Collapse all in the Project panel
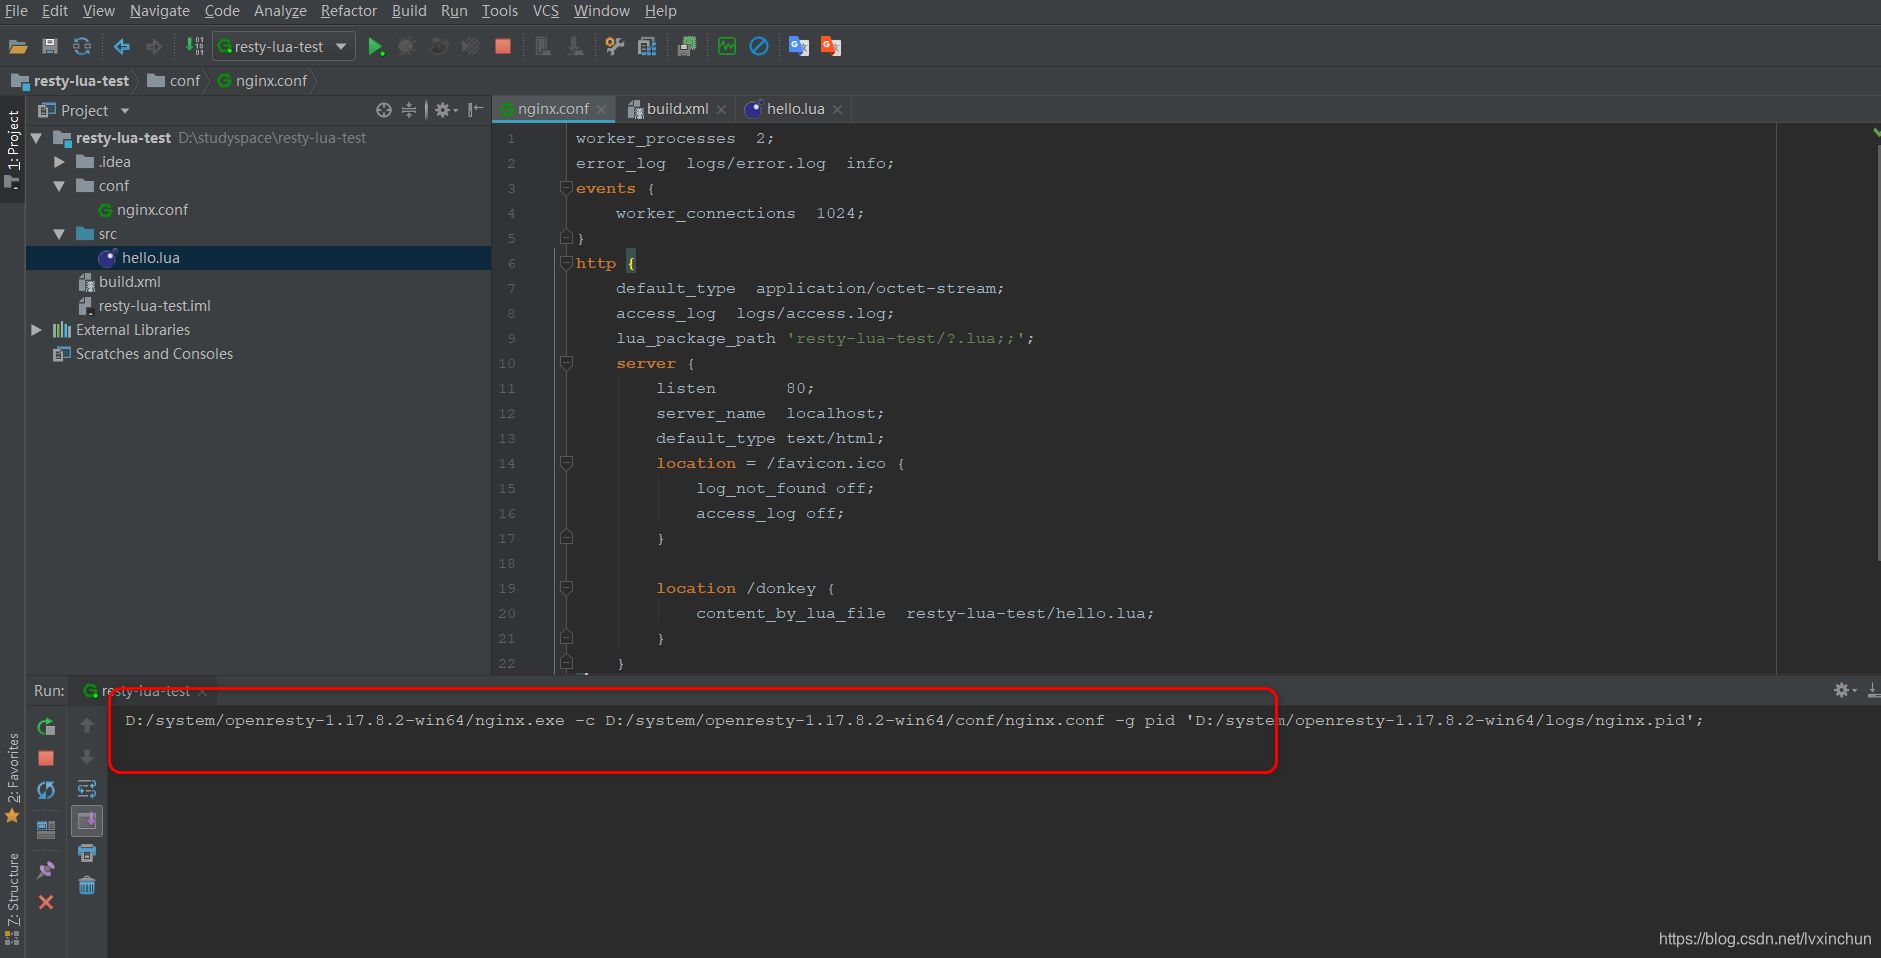The width and height of the screenshot is (1881, 958). pos(408,110)
